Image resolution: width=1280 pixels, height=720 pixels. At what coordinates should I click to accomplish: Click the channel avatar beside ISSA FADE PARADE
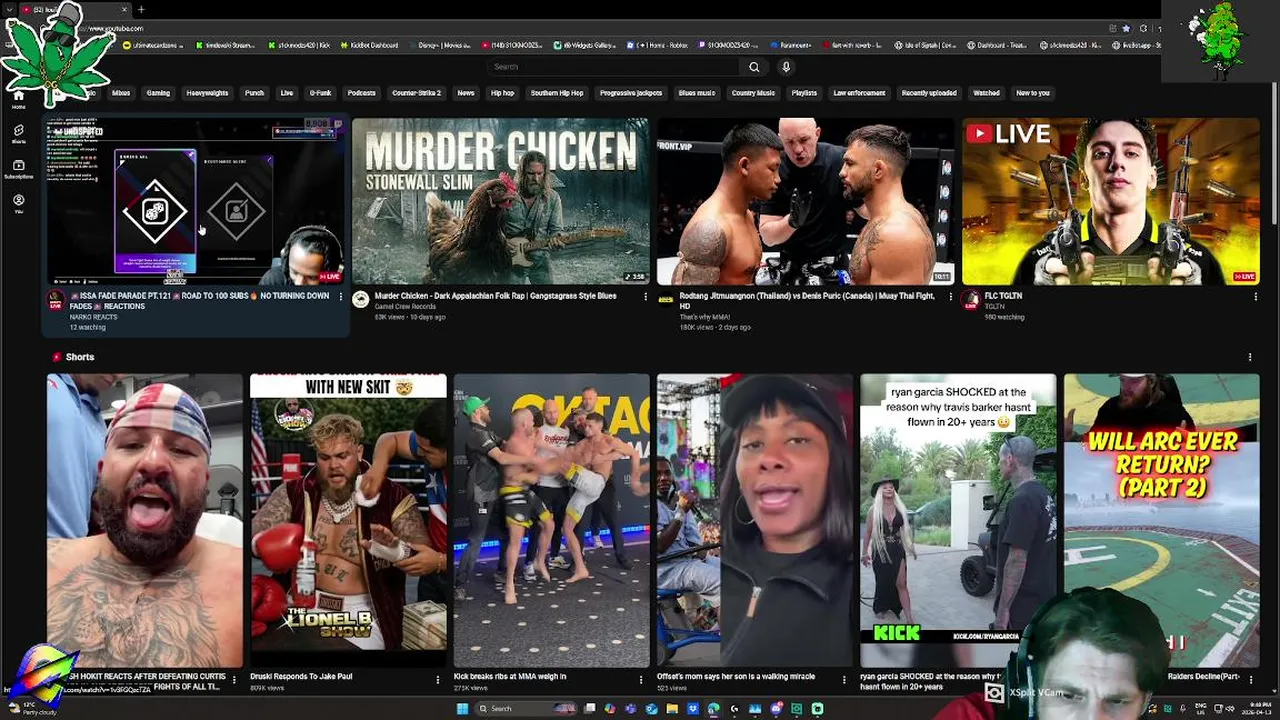tap(56, 300)
